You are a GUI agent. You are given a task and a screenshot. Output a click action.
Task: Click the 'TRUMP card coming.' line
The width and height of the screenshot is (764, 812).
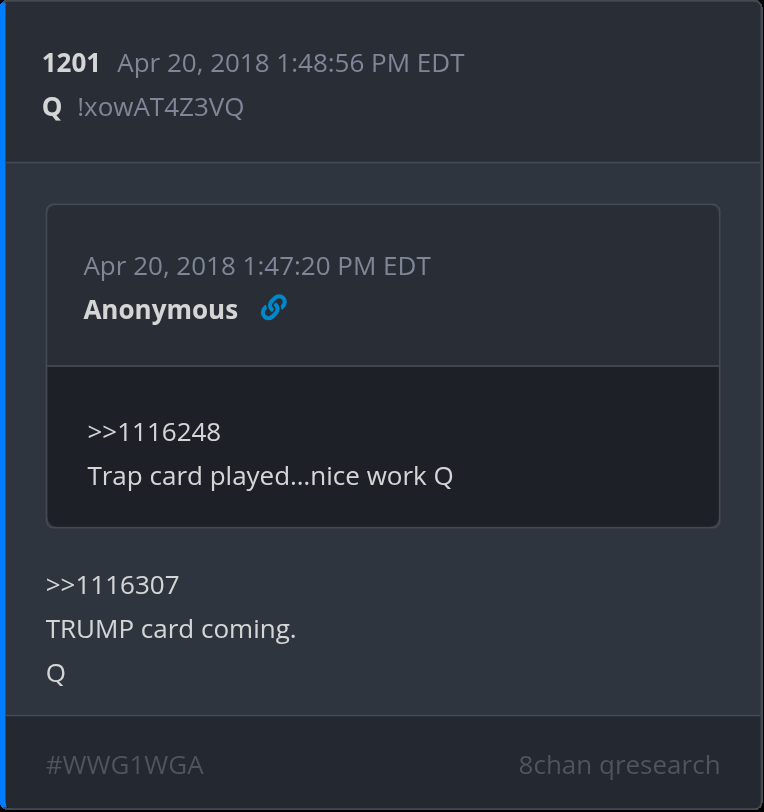click(171, 629)
